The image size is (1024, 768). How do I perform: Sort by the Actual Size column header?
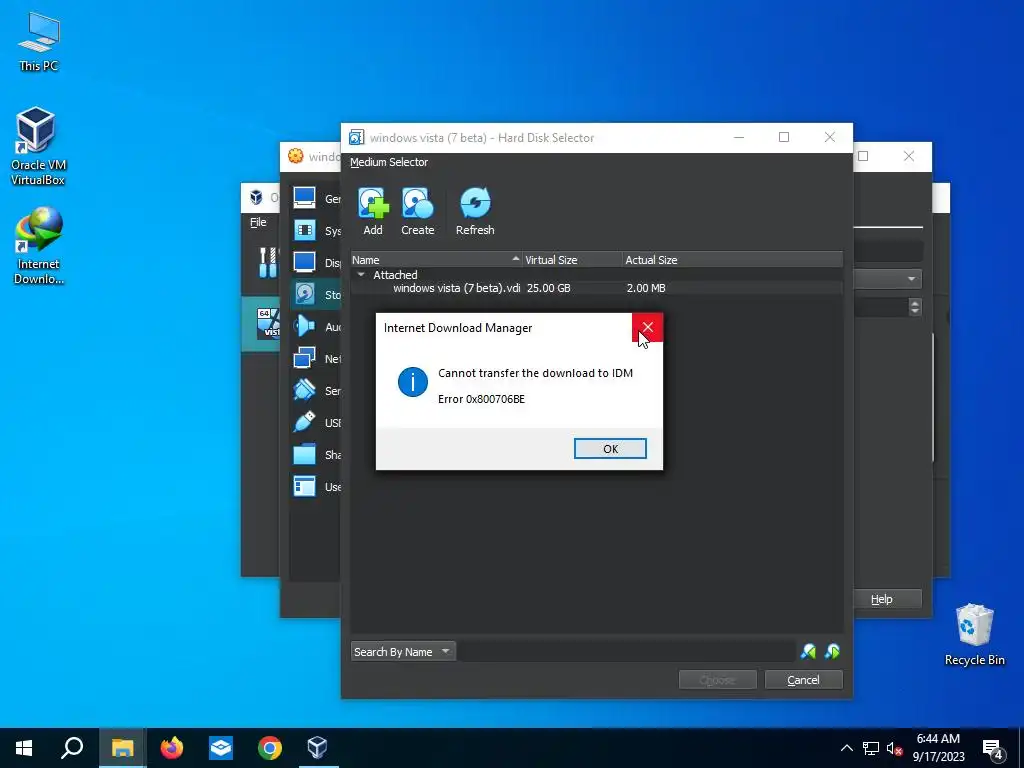733,260
